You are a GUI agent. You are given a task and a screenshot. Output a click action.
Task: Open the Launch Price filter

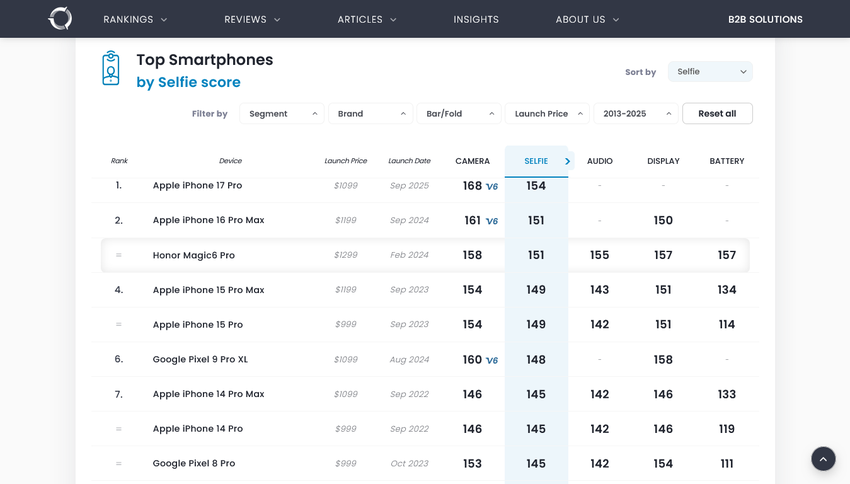coord(547,114)
